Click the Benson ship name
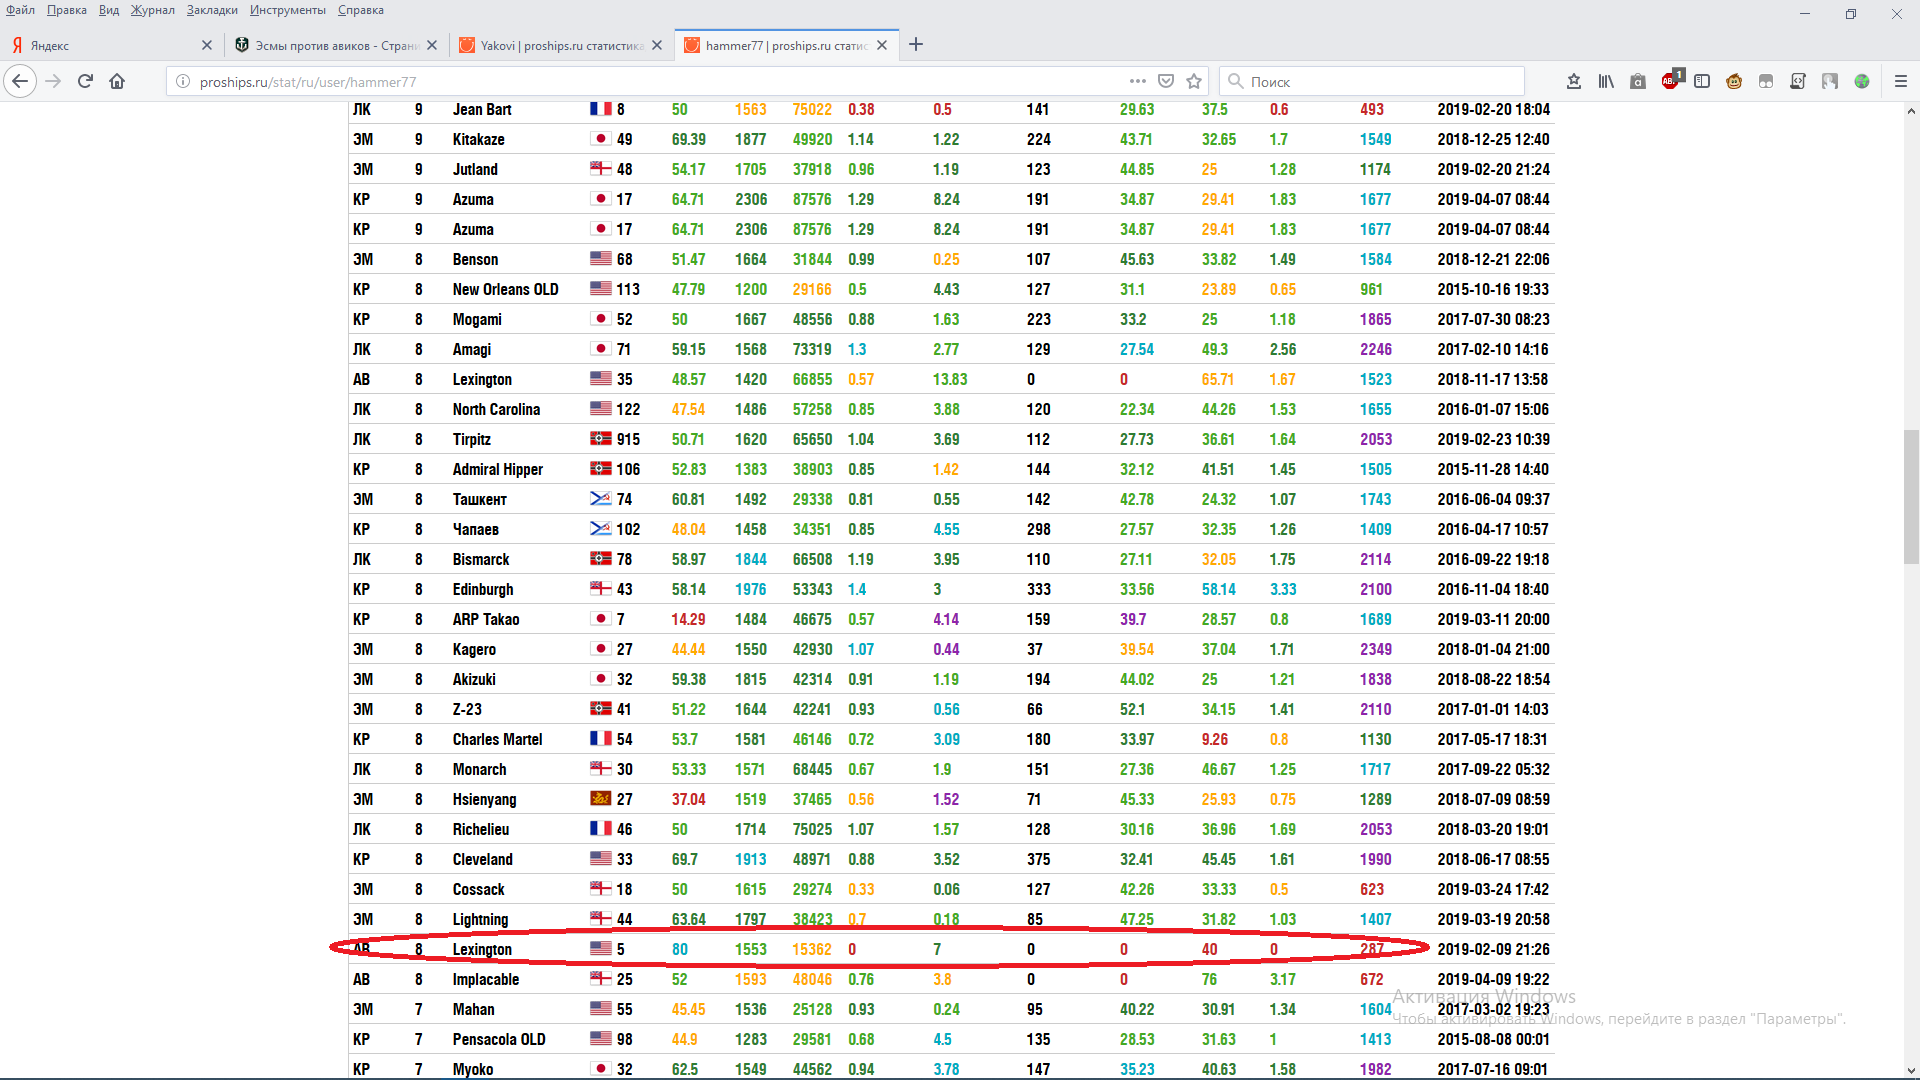Viewport: 1920px width, 1080px height. [475, 259]
